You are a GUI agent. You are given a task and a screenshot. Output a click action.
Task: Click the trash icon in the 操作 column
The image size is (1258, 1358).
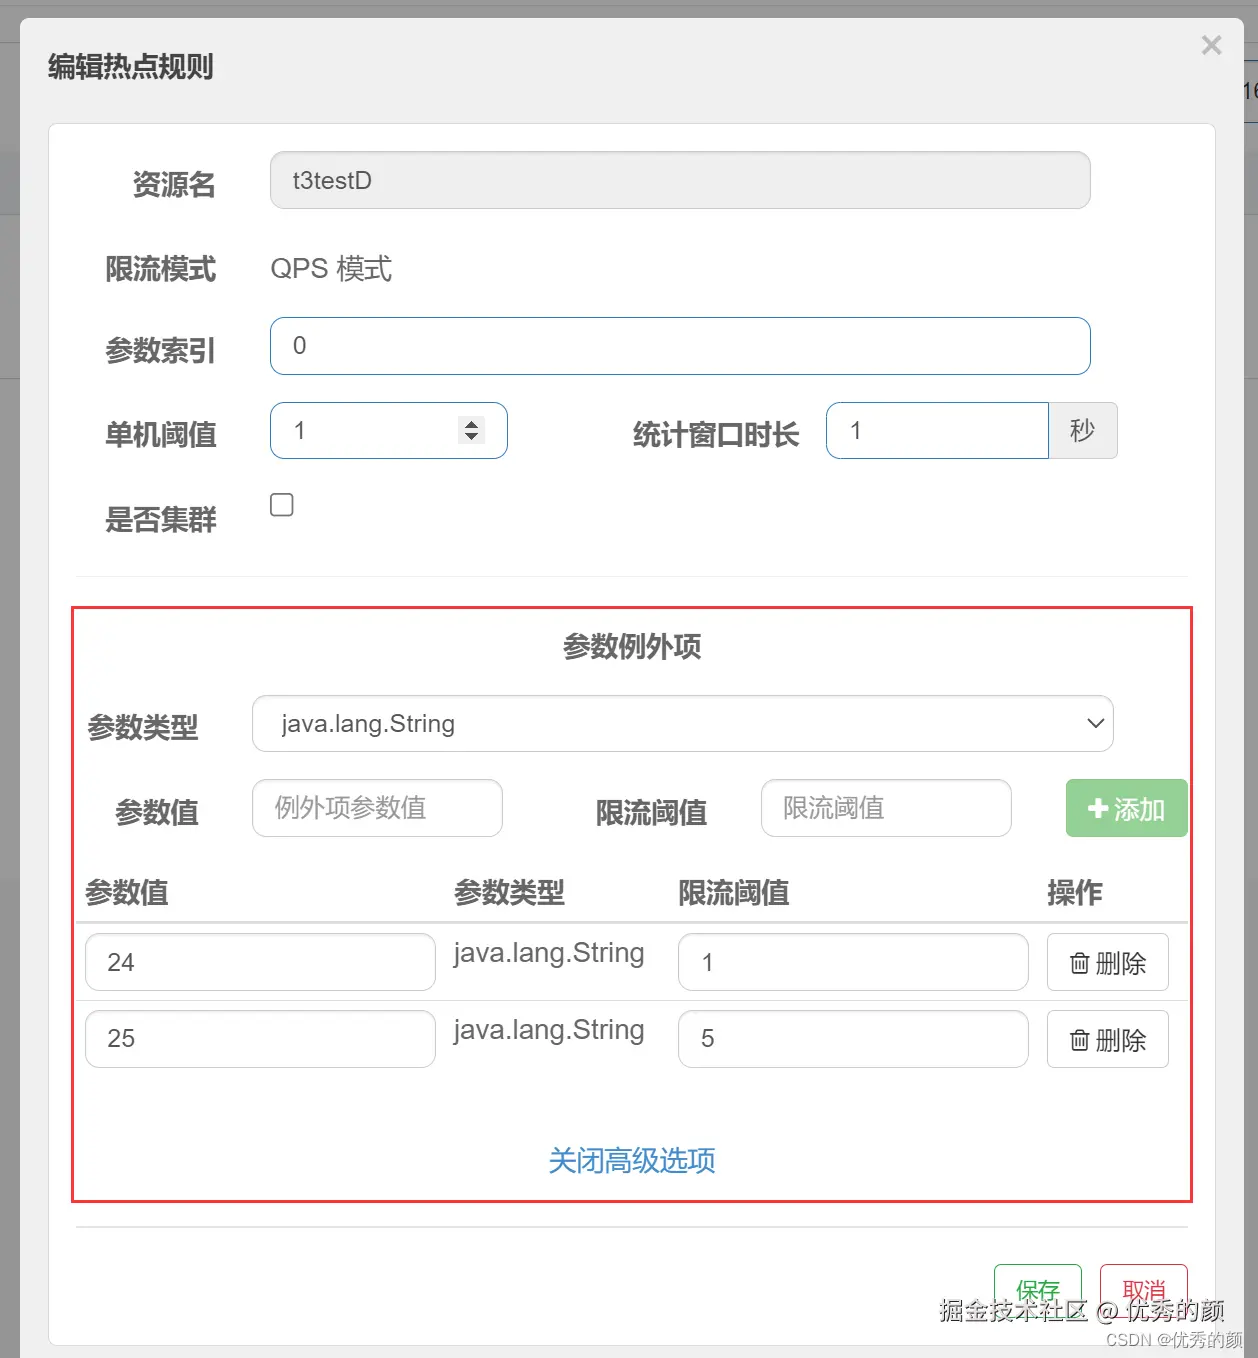pos(1080,962)
